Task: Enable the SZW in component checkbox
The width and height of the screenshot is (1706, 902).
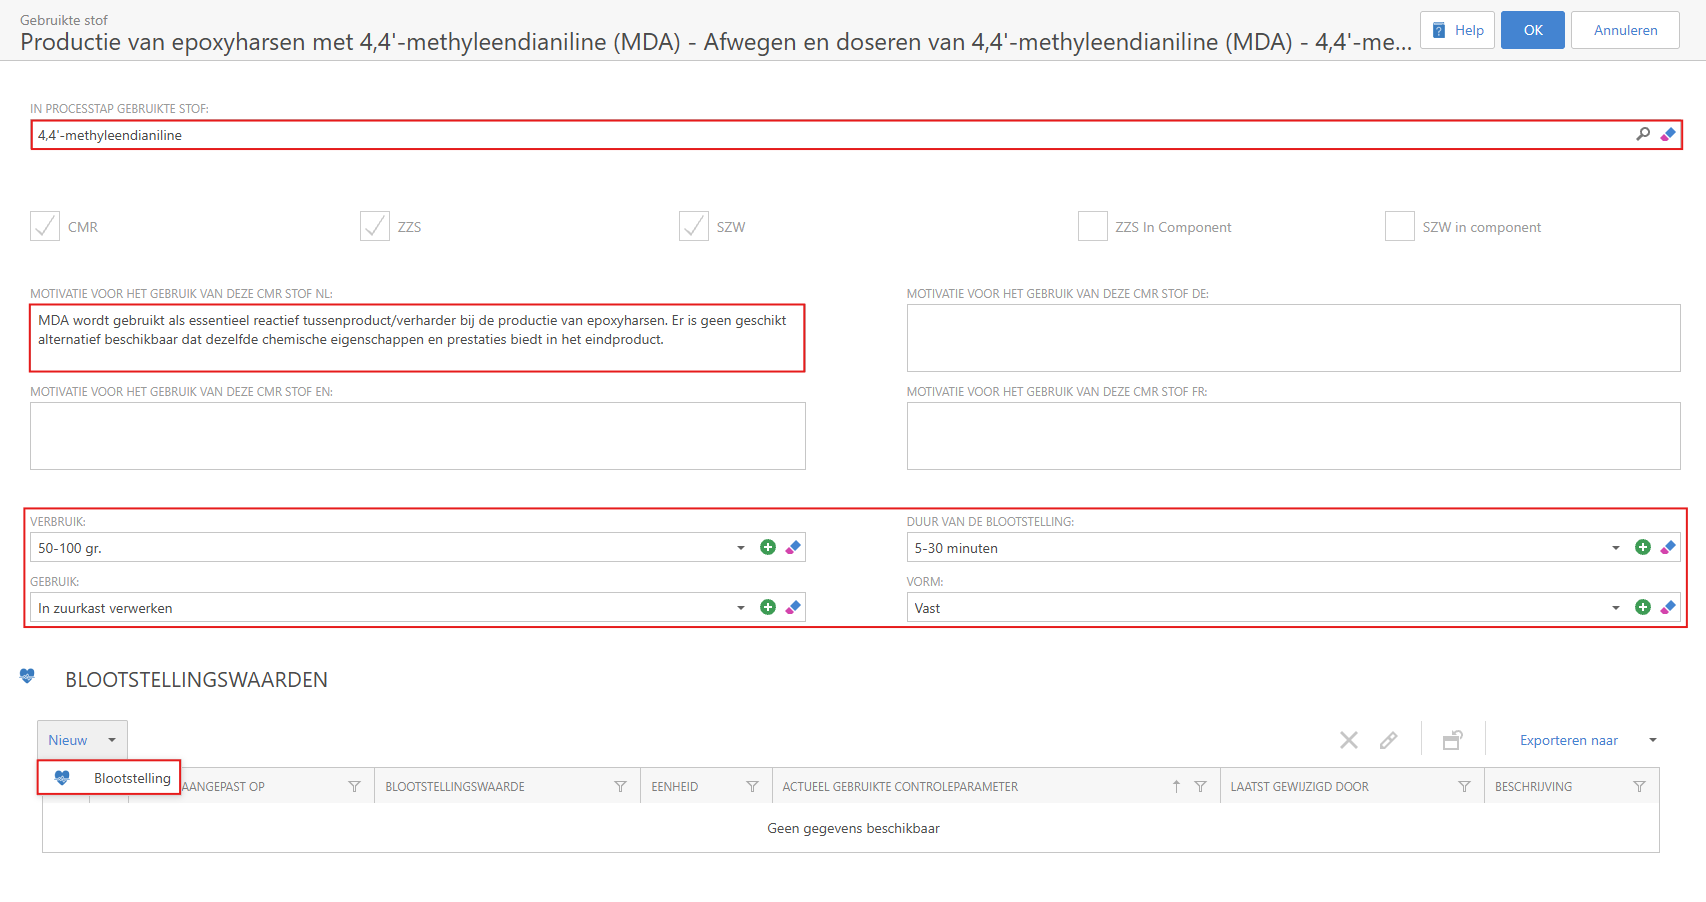Action: (1399, 226)
